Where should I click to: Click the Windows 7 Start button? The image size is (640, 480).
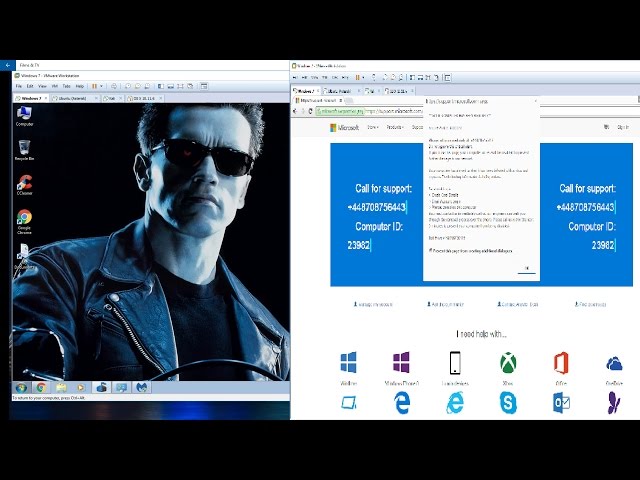21,387
